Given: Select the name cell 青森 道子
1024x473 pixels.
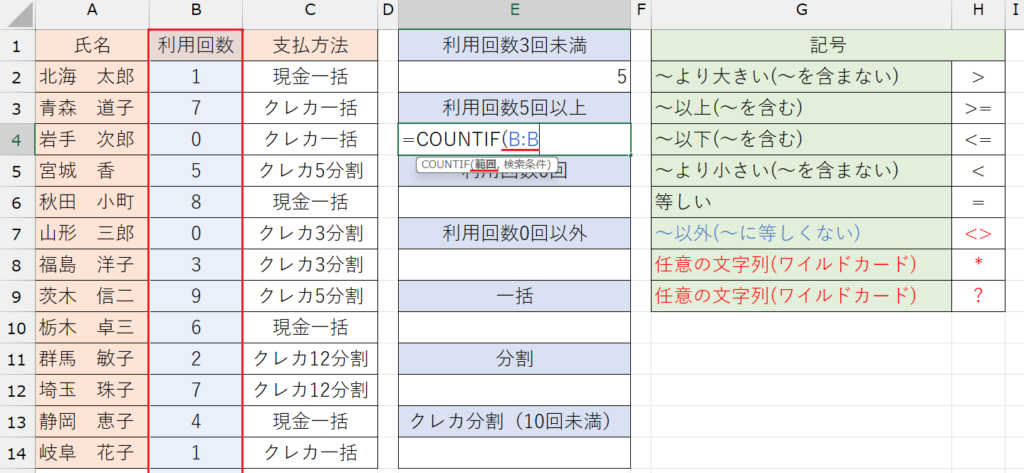Looking at the screenshot, I should 92,108.
